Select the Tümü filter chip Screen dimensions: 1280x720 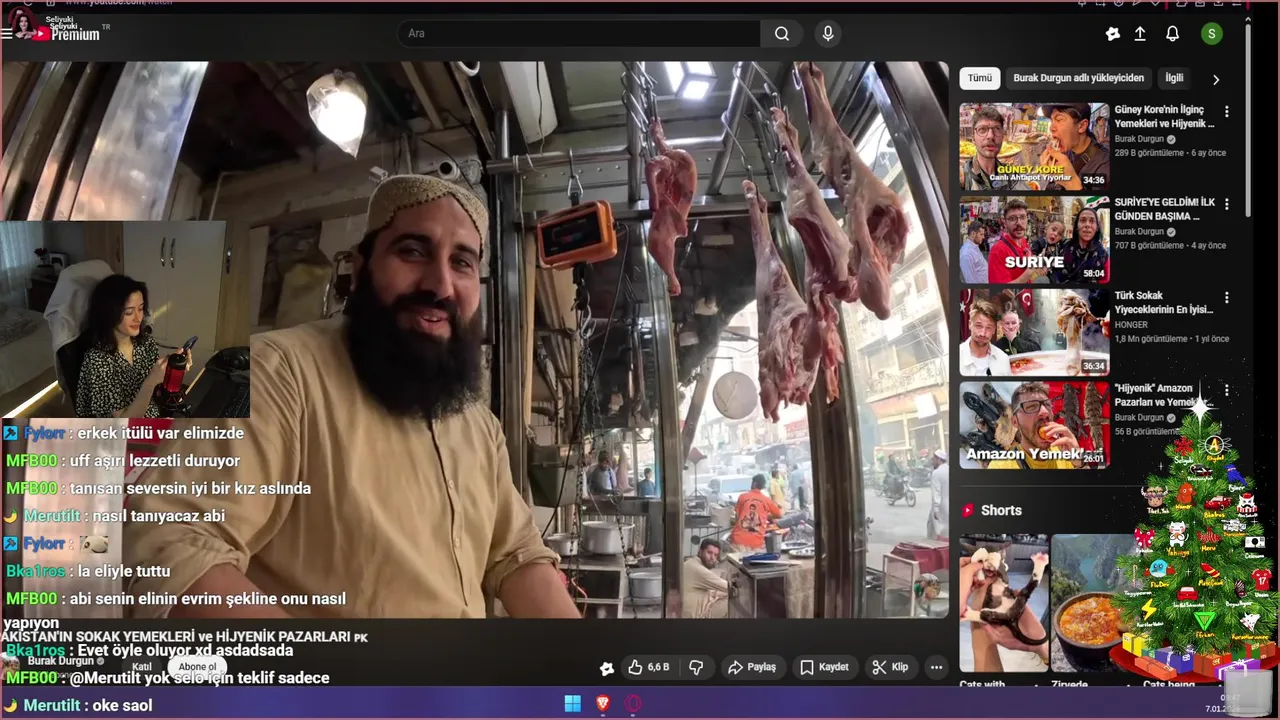tap(980, 78)
